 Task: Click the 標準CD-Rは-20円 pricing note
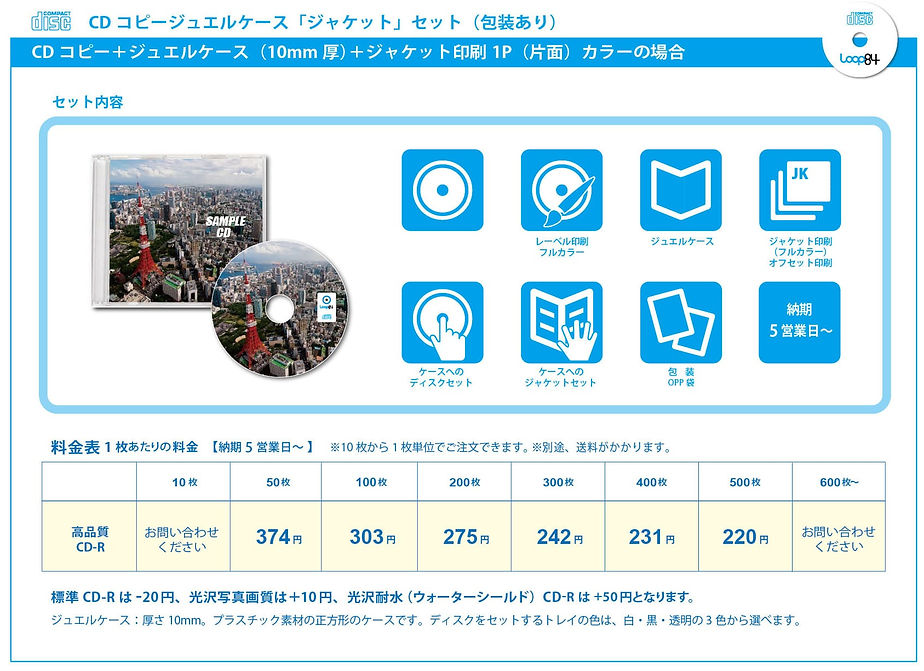(373, 597)
